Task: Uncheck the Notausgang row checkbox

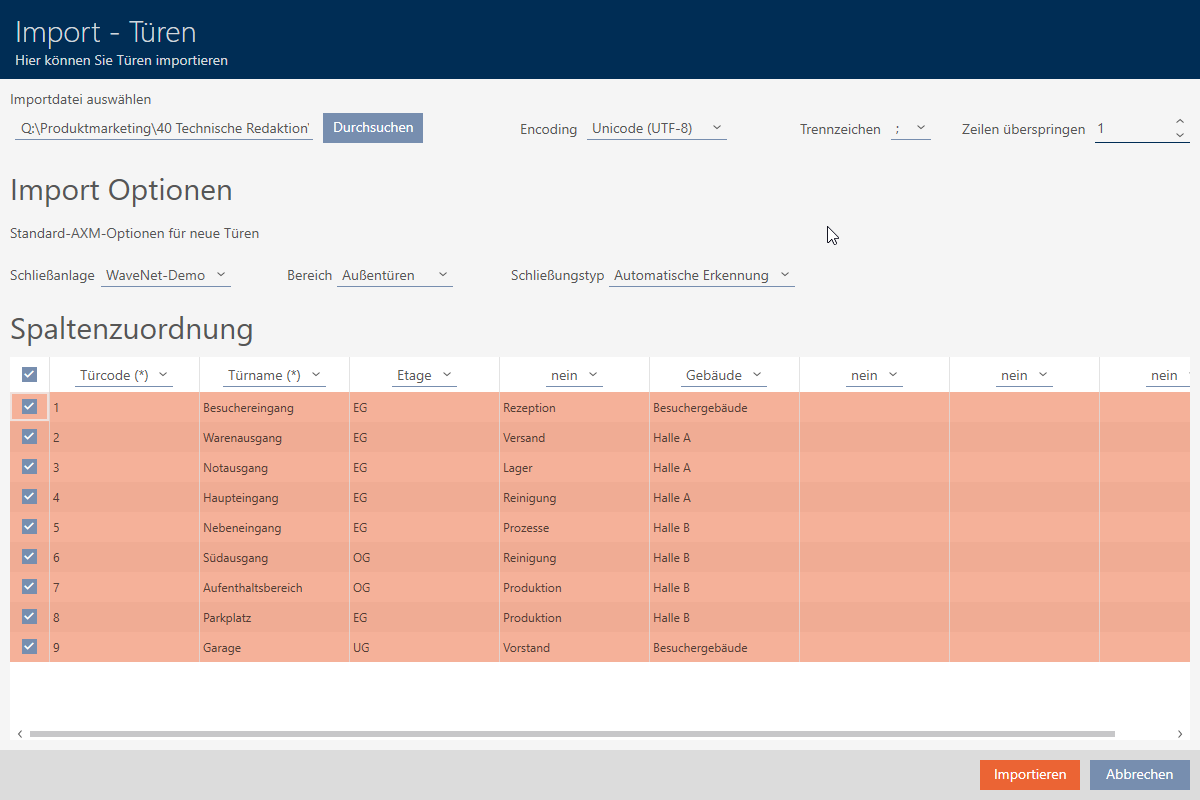Action: click(x=29, y=467)
